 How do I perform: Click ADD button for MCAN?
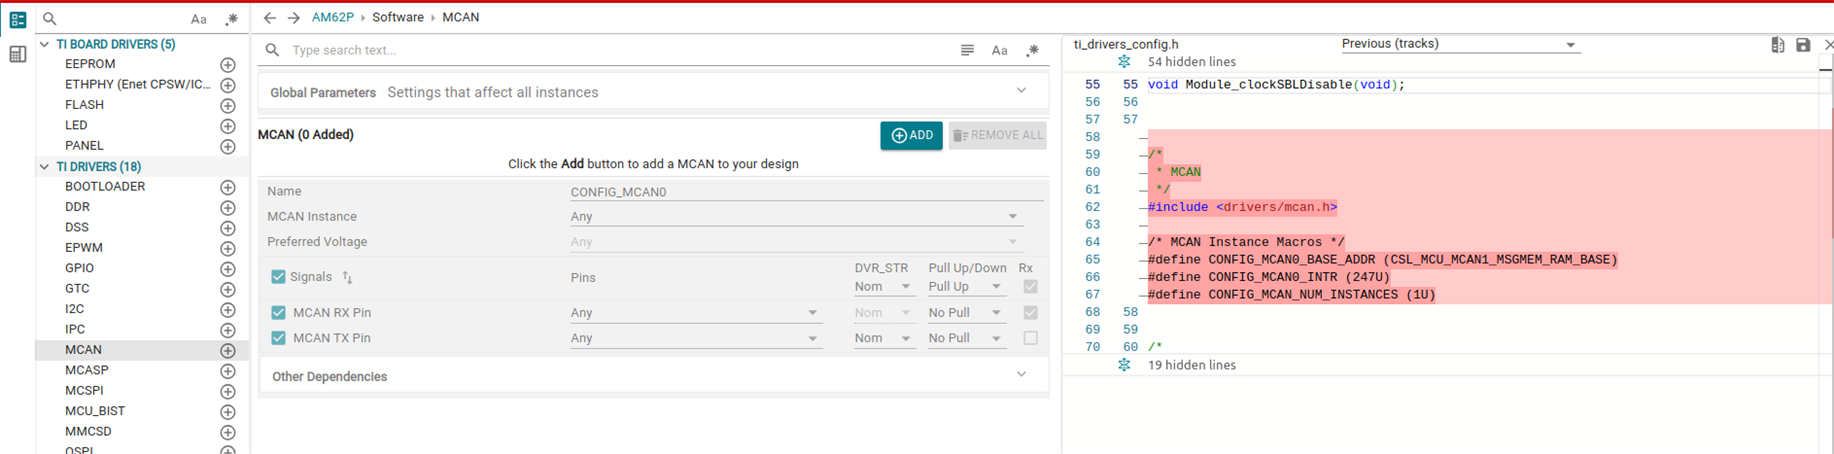pyautogui.click(x=911, y=135)
